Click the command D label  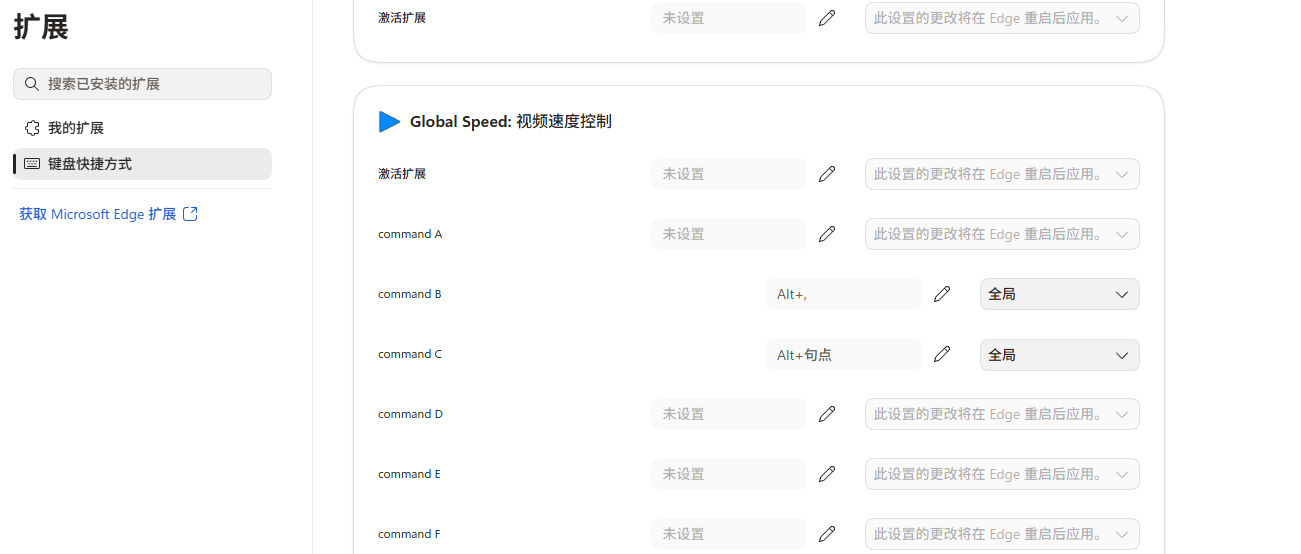coord(410,414)
